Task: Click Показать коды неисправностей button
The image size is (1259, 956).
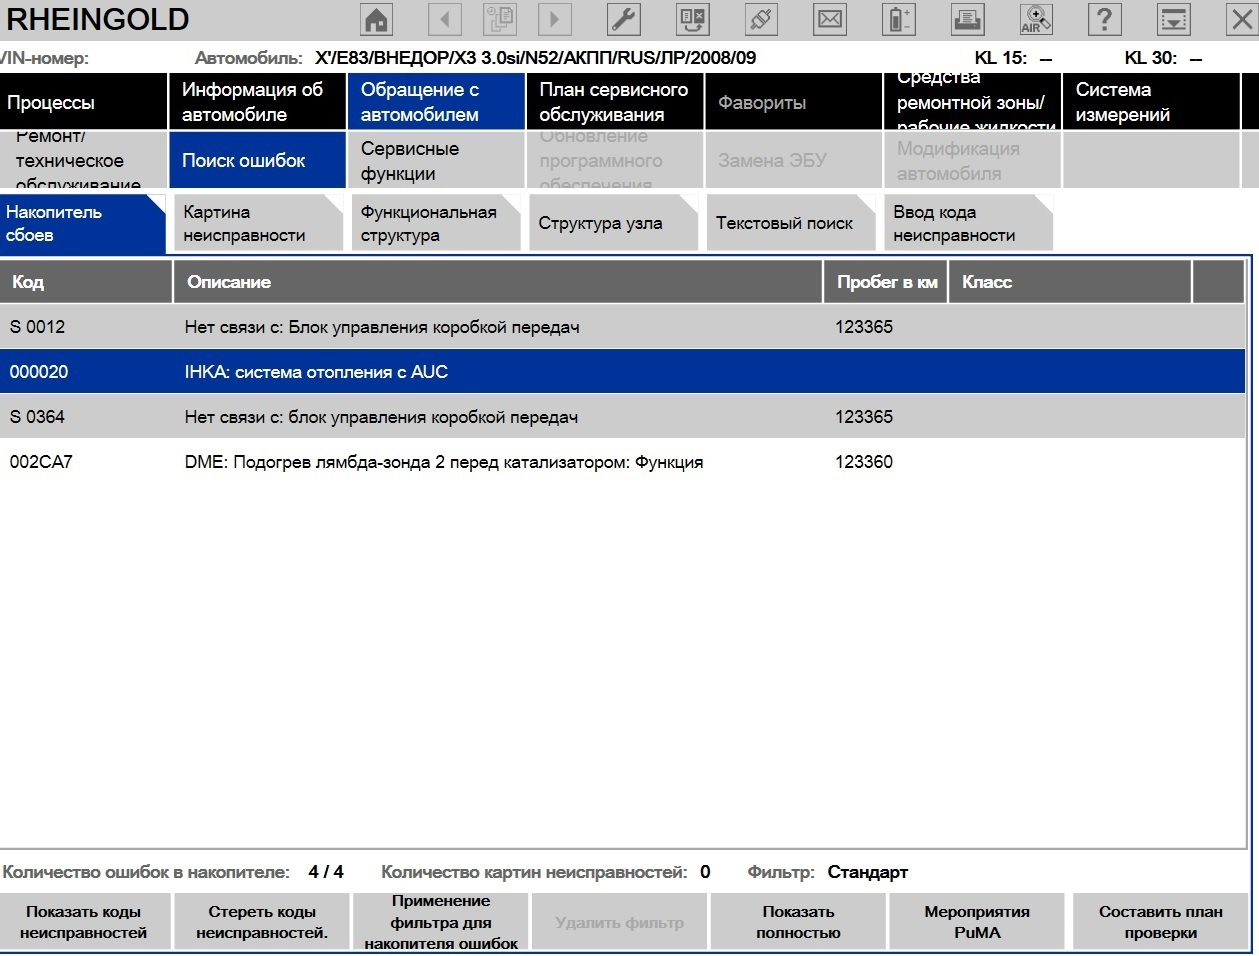Action: pos(84,922)
